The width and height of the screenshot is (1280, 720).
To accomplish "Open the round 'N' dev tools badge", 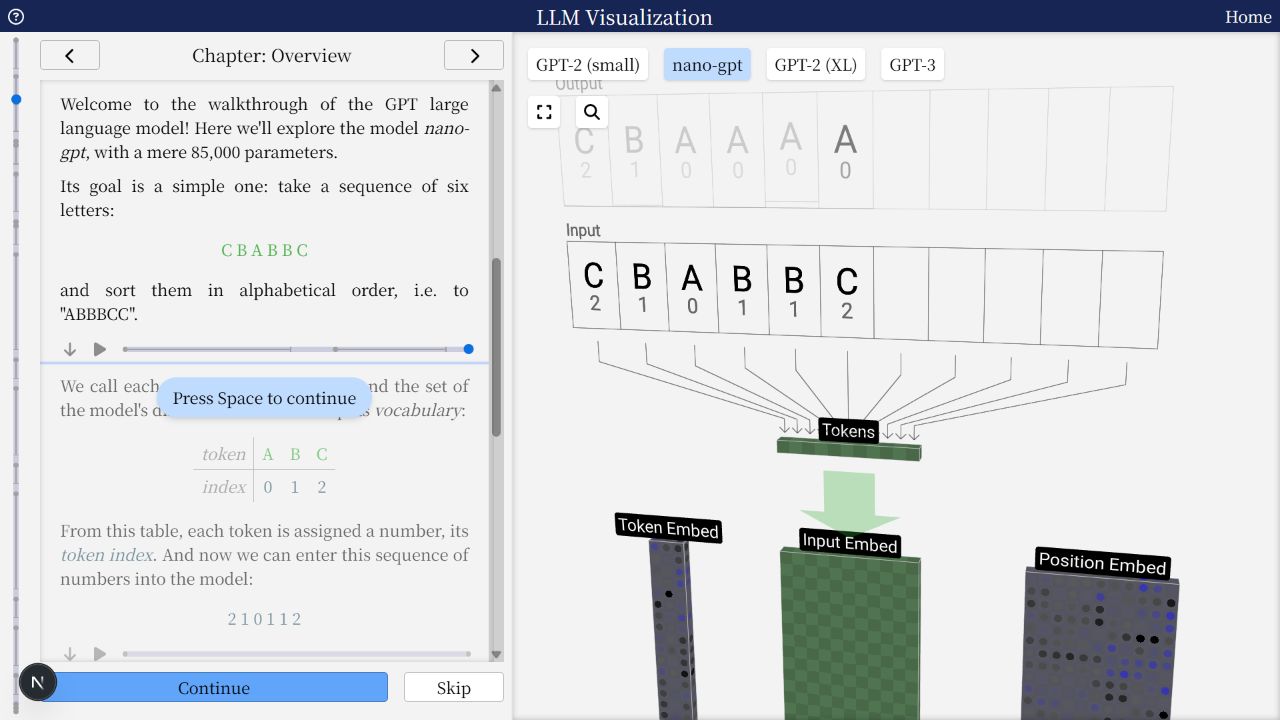I will pyautogui.click(x=38, y=682).
